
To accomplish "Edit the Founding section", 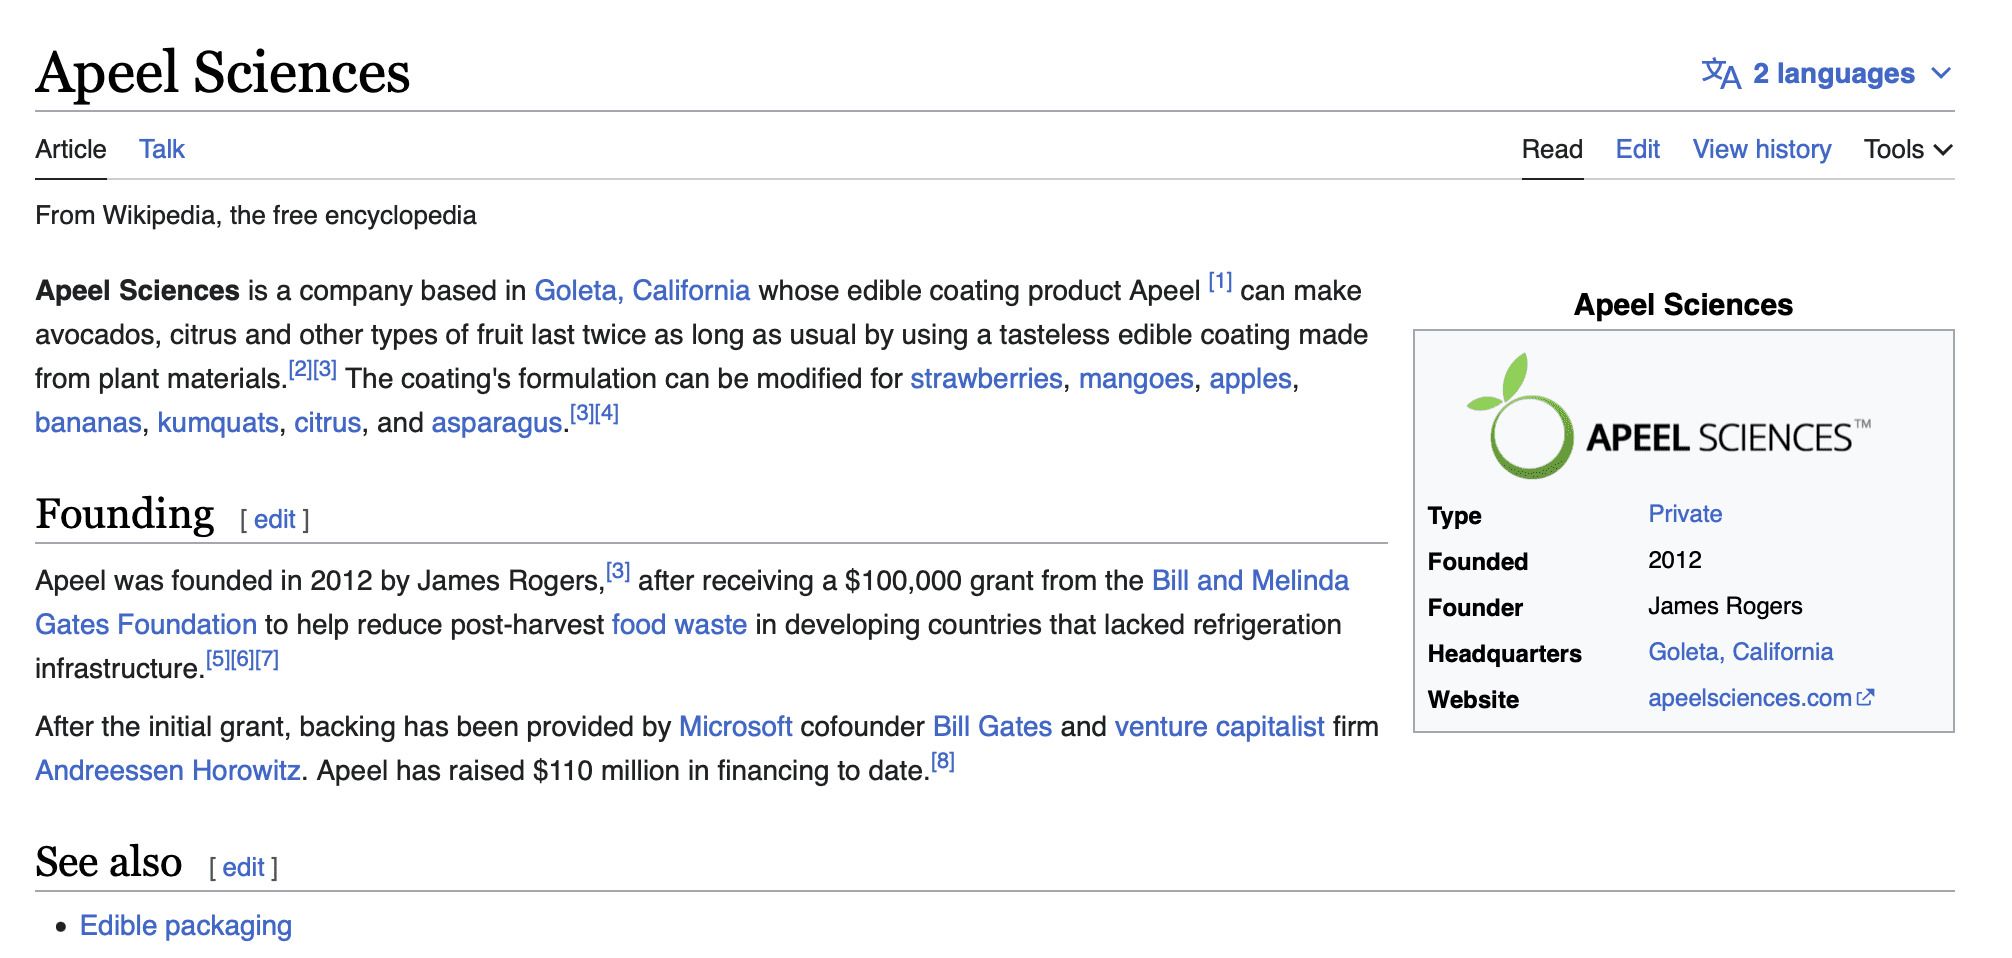I will click(274, 520).
